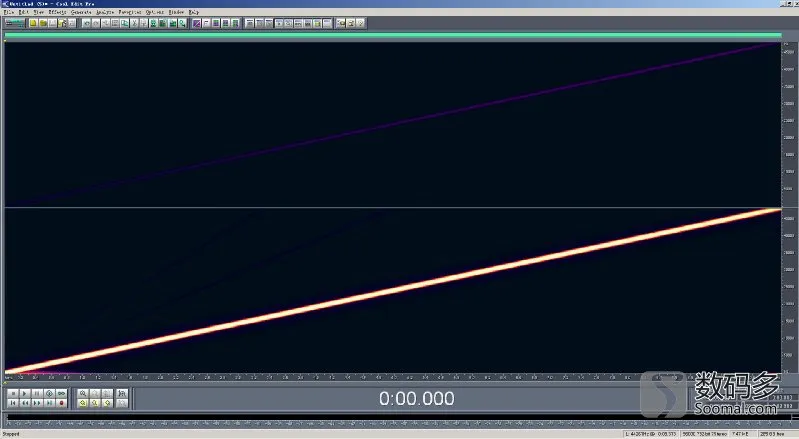Click the circled Play to End button

tap(49, 393)
